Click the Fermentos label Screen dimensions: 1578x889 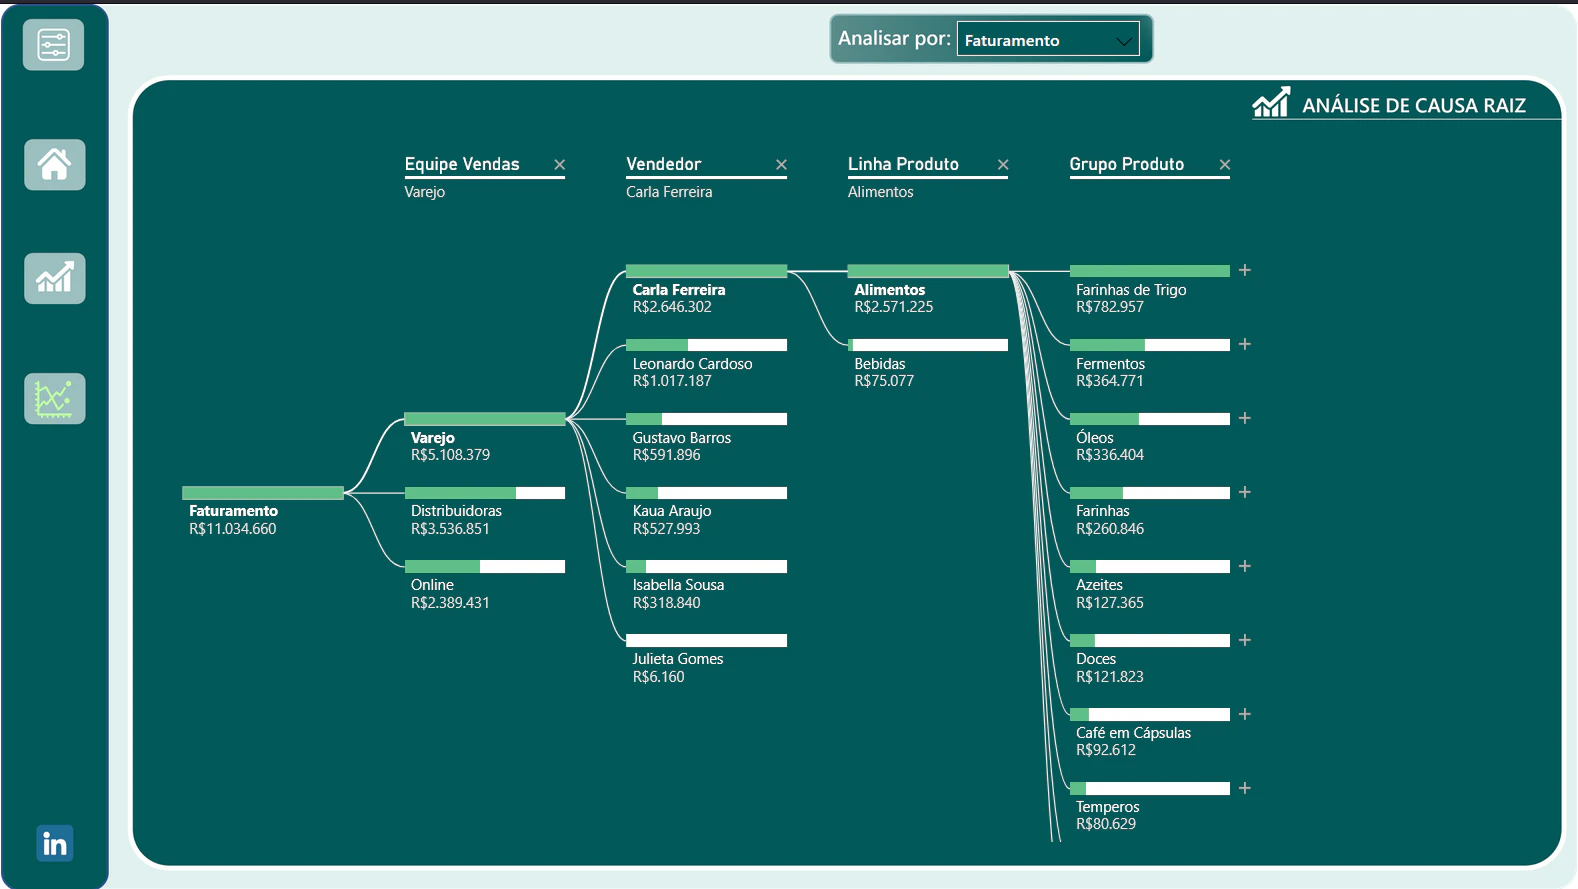pos(1110,364)
